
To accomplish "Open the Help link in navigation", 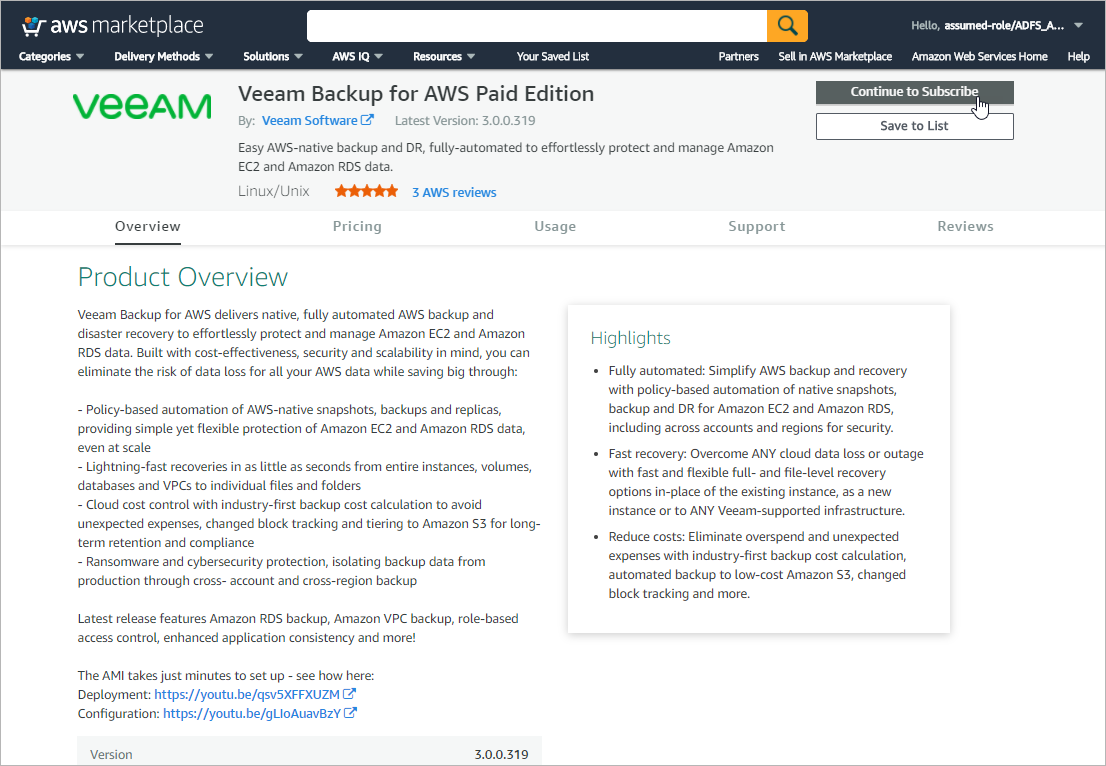I will (1078, 56).
